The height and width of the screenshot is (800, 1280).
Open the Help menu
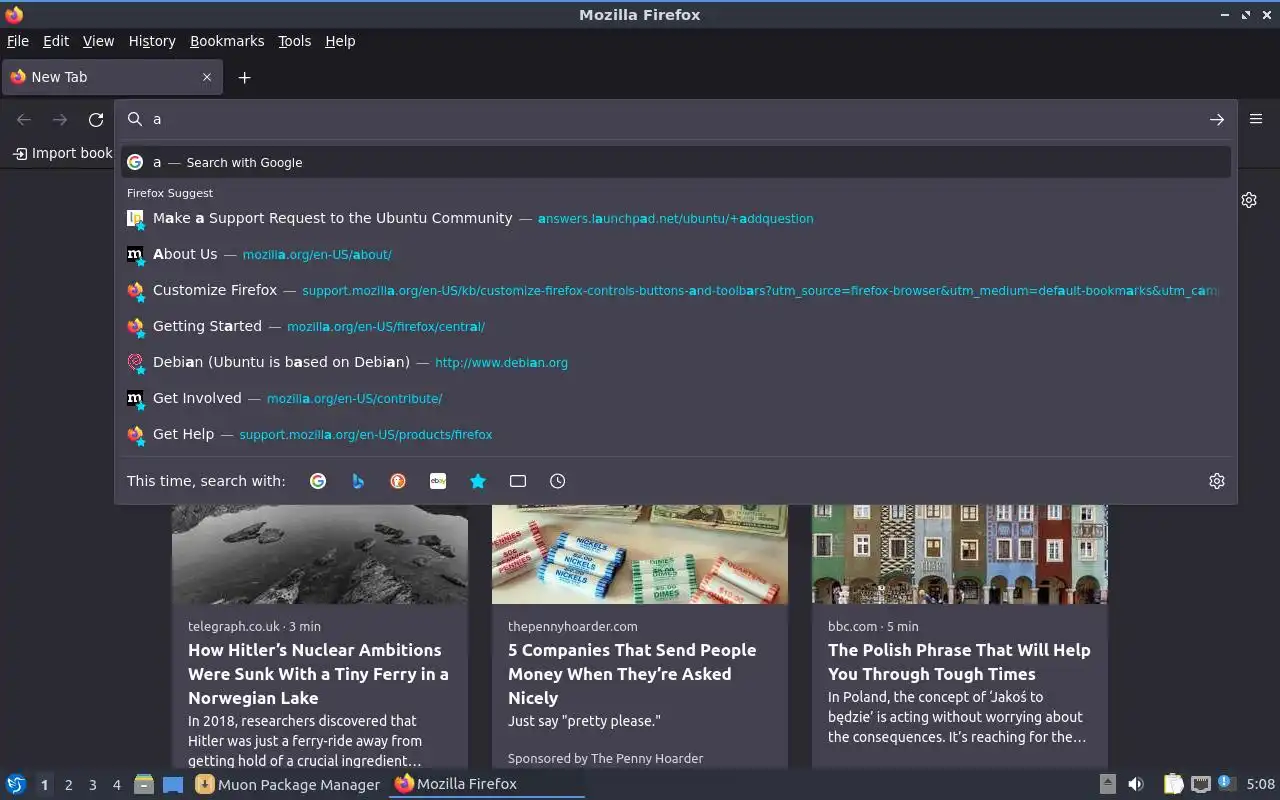[x=340, y=41]
